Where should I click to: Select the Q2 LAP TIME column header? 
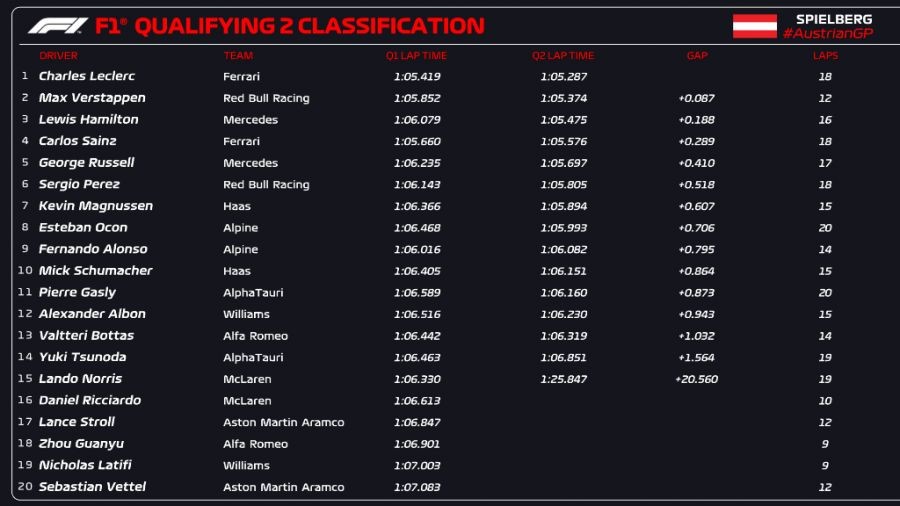pyautogui.click(x=562, y=56)
